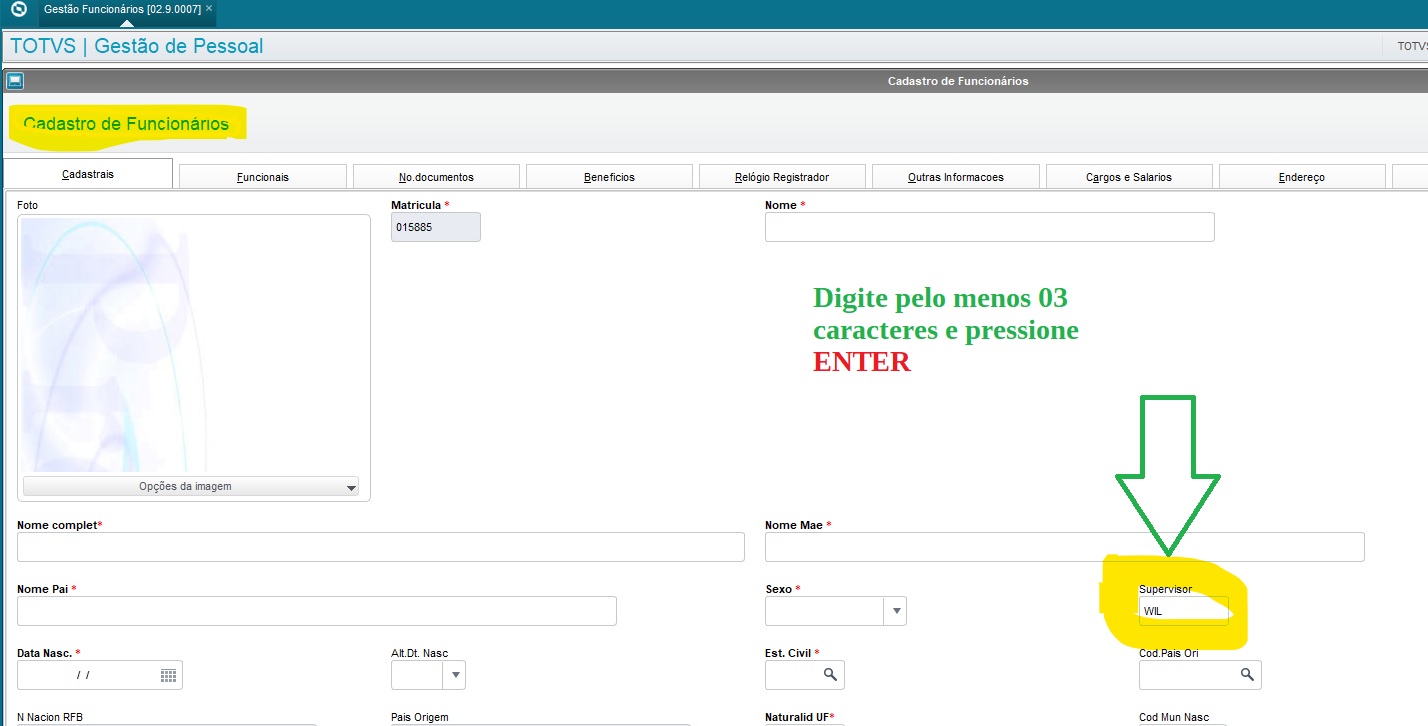Click the blue window icon beside the title bar

14,81
